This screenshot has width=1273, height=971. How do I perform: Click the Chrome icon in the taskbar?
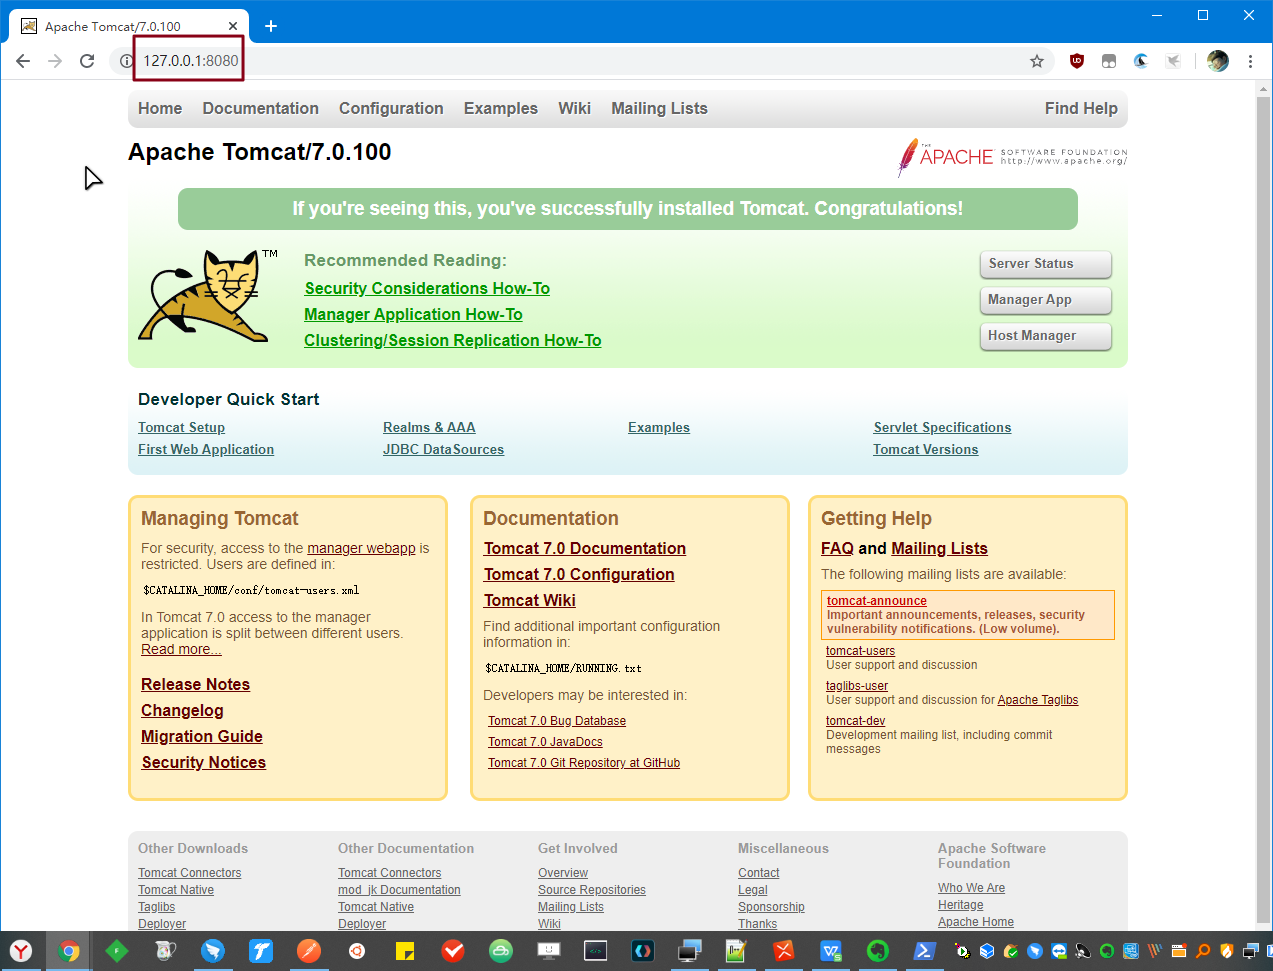click(69, 951)
